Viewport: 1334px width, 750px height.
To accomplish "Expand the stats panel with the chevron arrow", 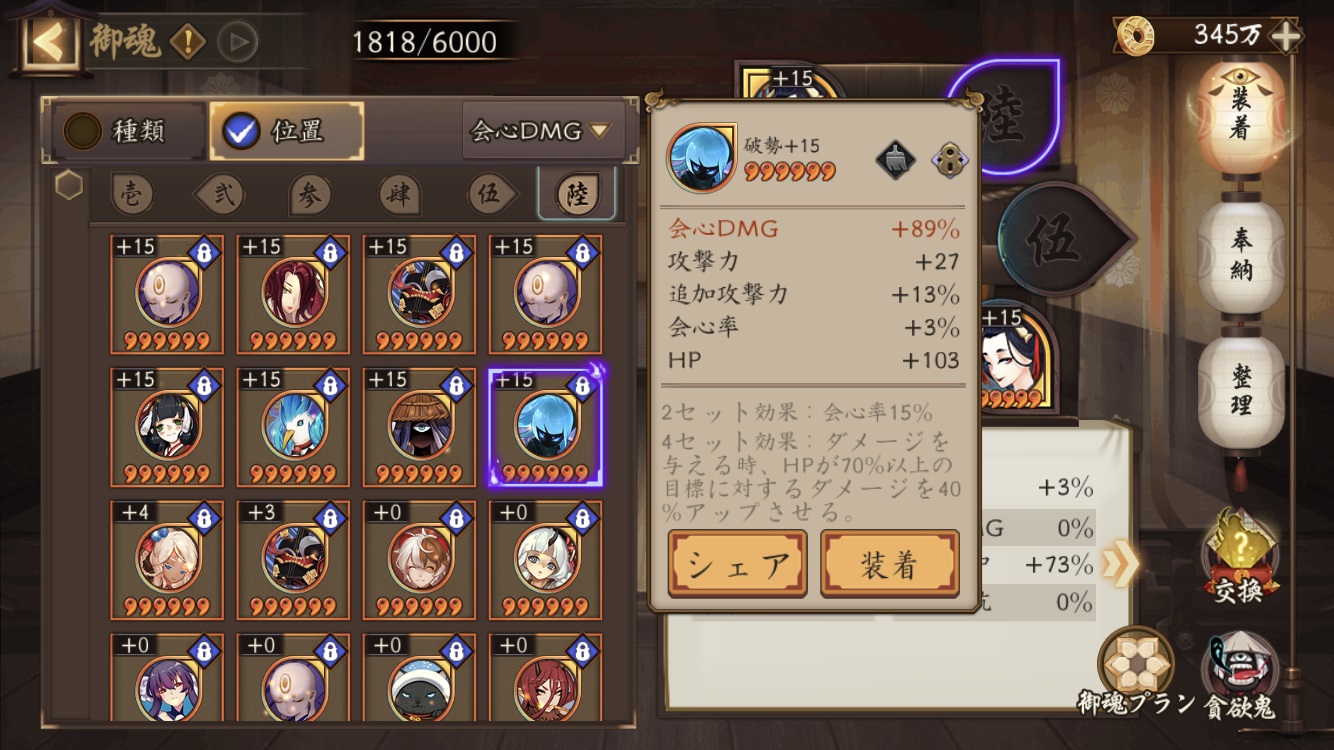I will (x=1120, y=564).
